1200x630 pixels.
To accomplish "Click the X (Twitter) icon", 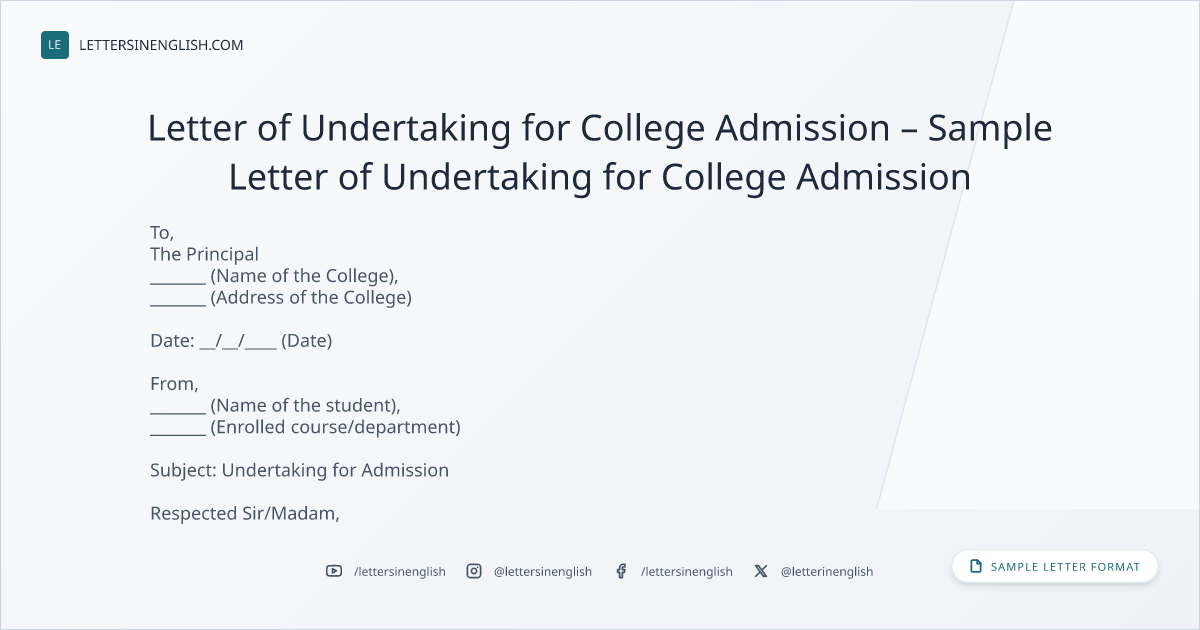I will tap(761, 571).
